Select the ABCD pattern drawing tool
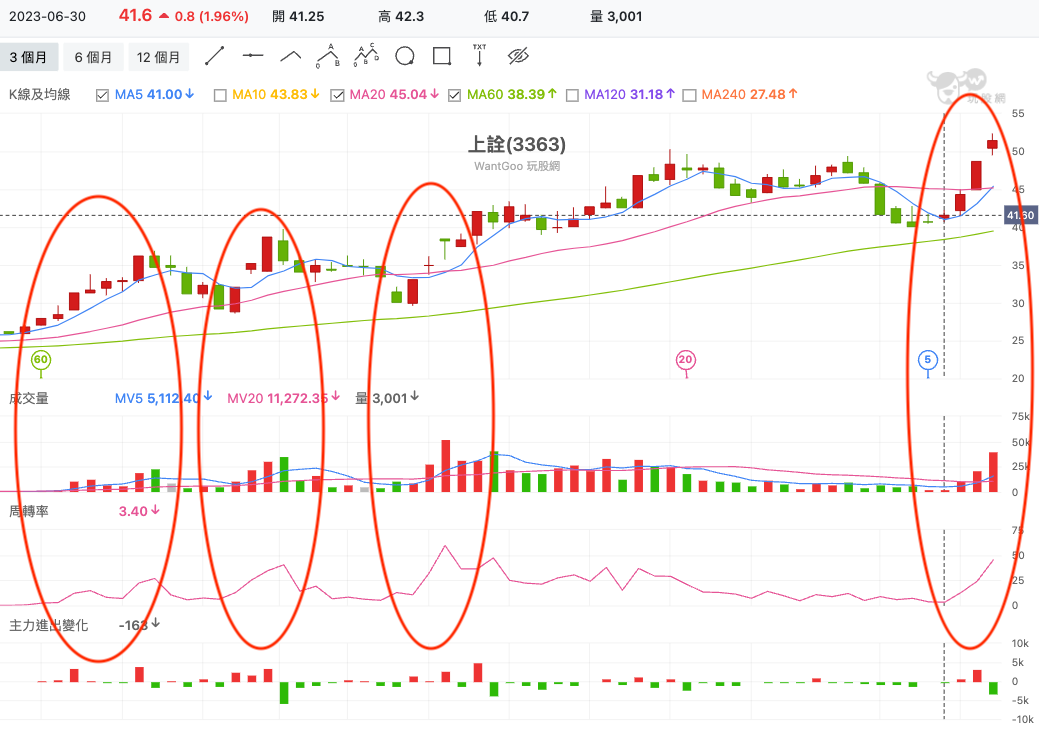The height and width of the screenshot is (730, 1039). pos(366,56)
